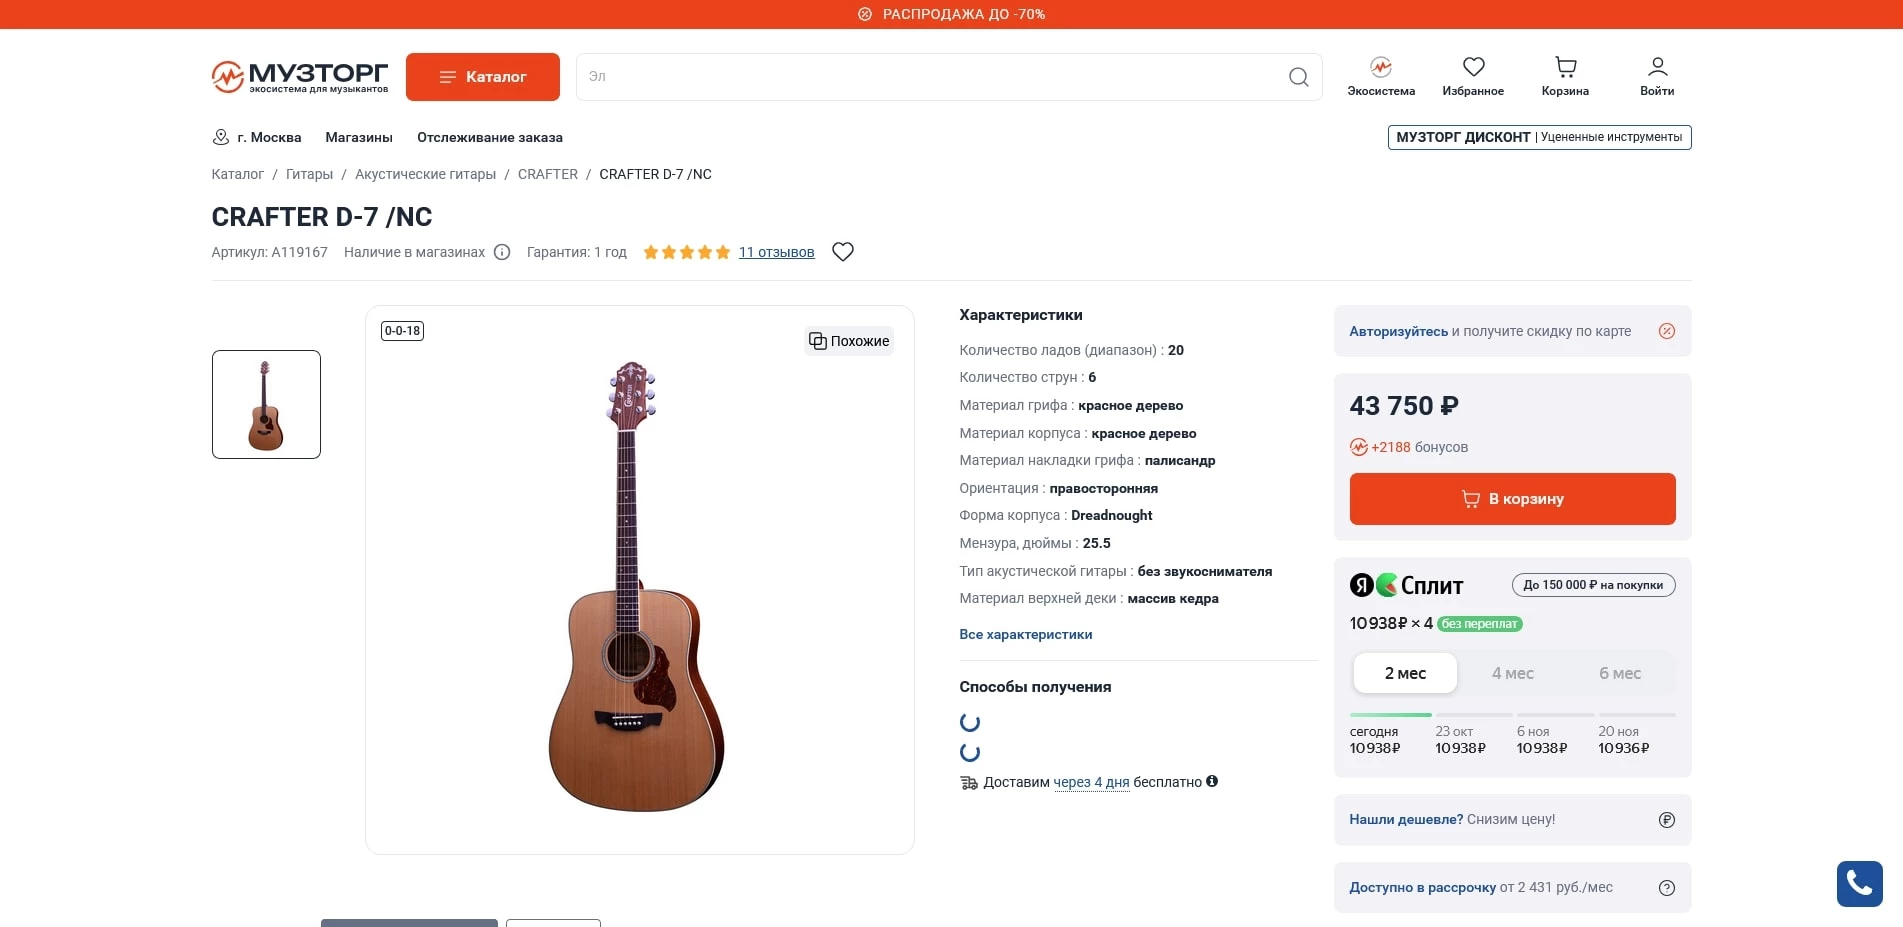
Task: Click the В корзину button
Action: [x=1511, y=498]
